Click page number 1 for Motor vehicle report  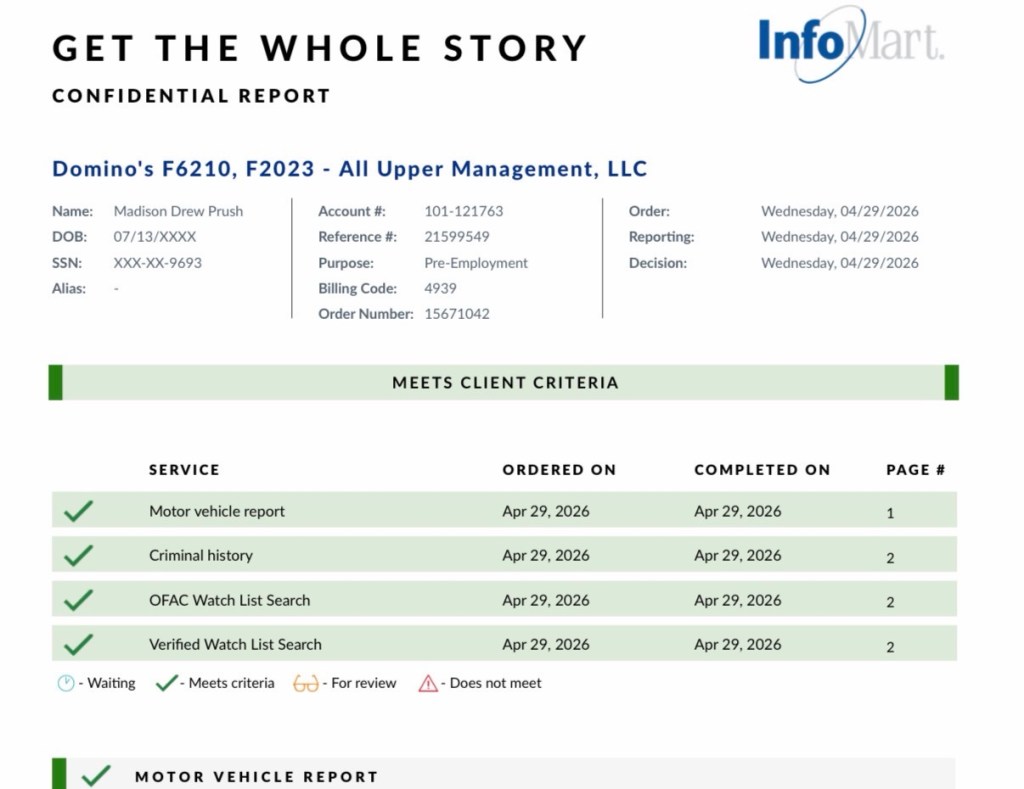pos(890,513)
